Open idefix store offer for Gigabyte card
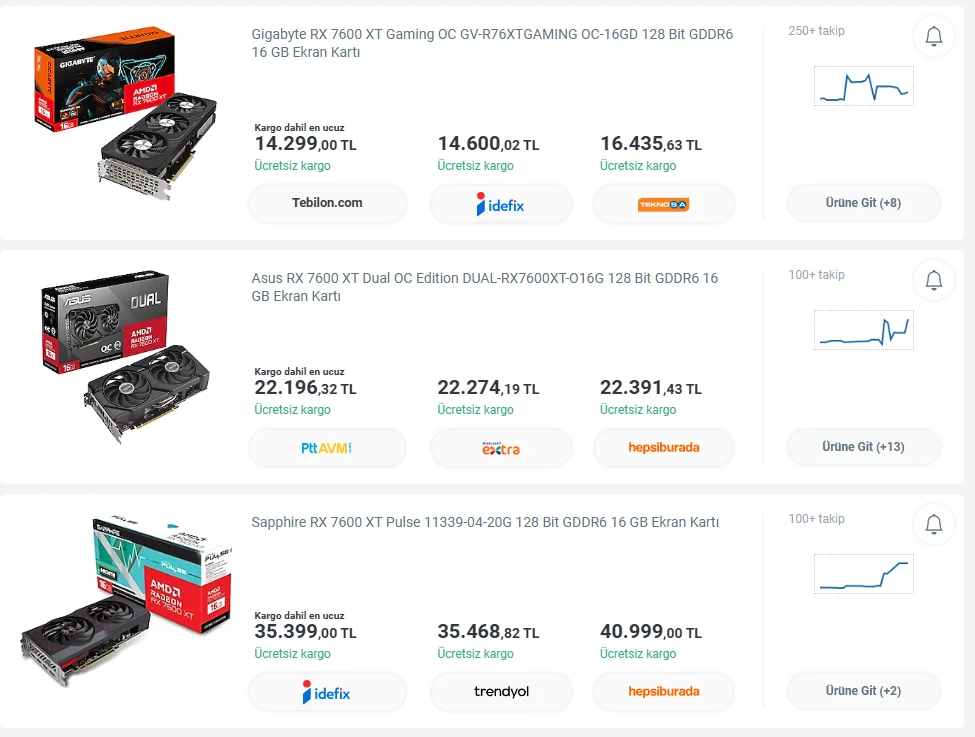The image size is (975, 737). (x=501, y=204)
